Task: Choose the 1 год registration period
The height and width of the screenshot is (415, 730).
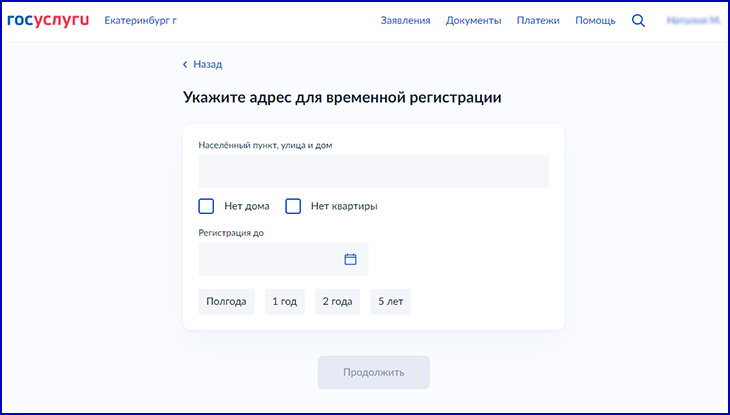Action: (284, 301)
